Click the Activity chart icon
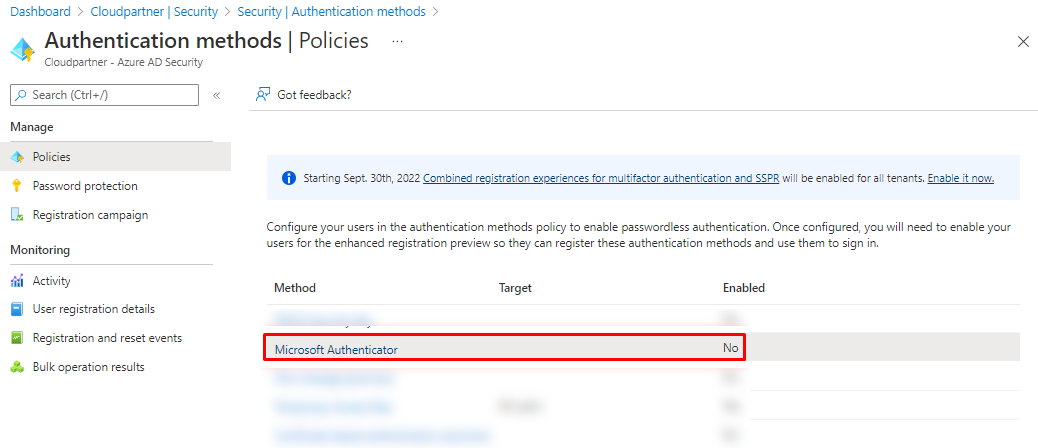 17,281
